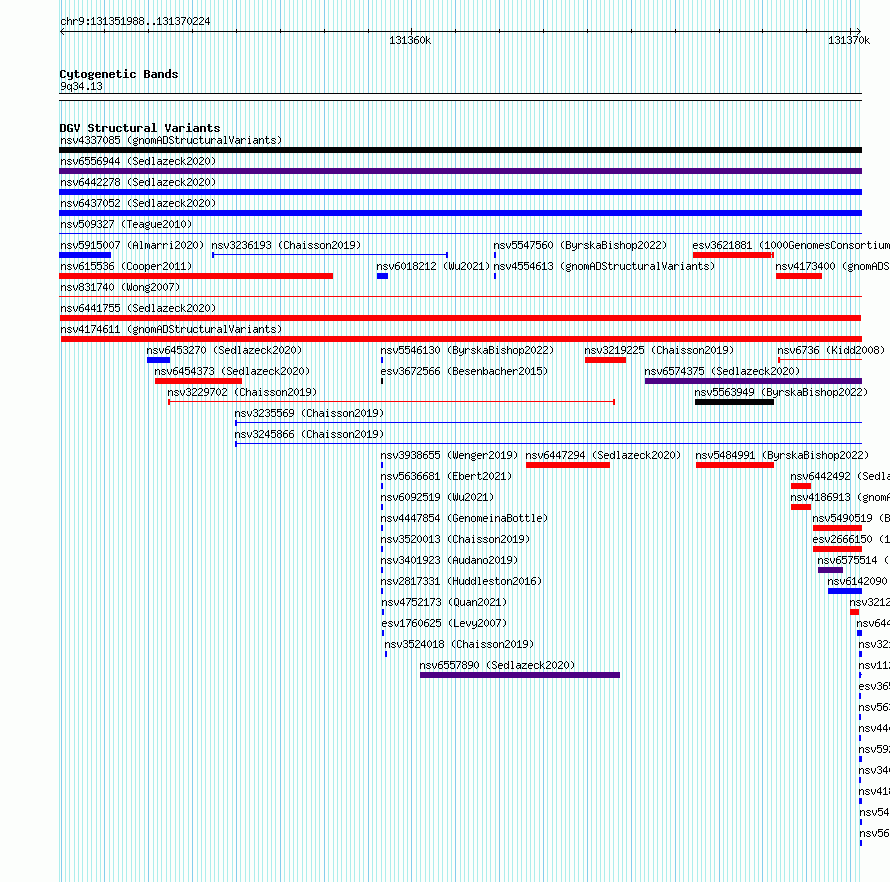This screenshot has height=882, width=890.
Task: Click the right arrow on the ruler
Action: tap(858, 32)
